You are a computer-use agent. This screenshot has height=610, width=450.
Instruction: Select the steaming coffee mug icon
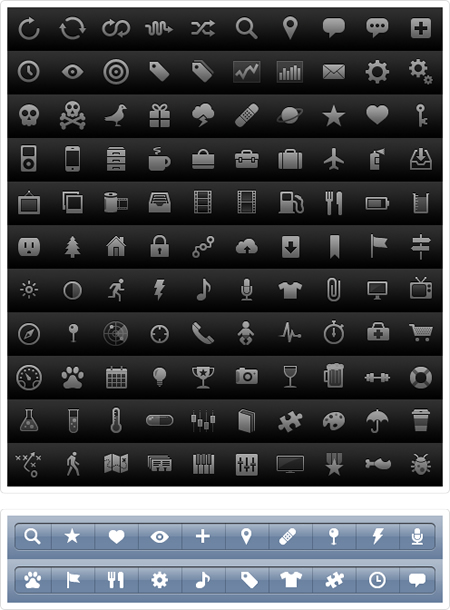pyautogui.click(x=159, y=159)
